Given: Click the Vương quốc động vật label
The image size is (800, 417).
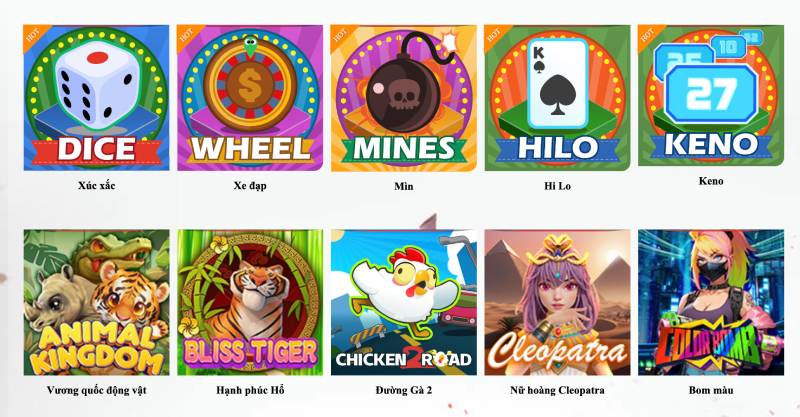Looking at the screenshot, I should click(96, 390).
